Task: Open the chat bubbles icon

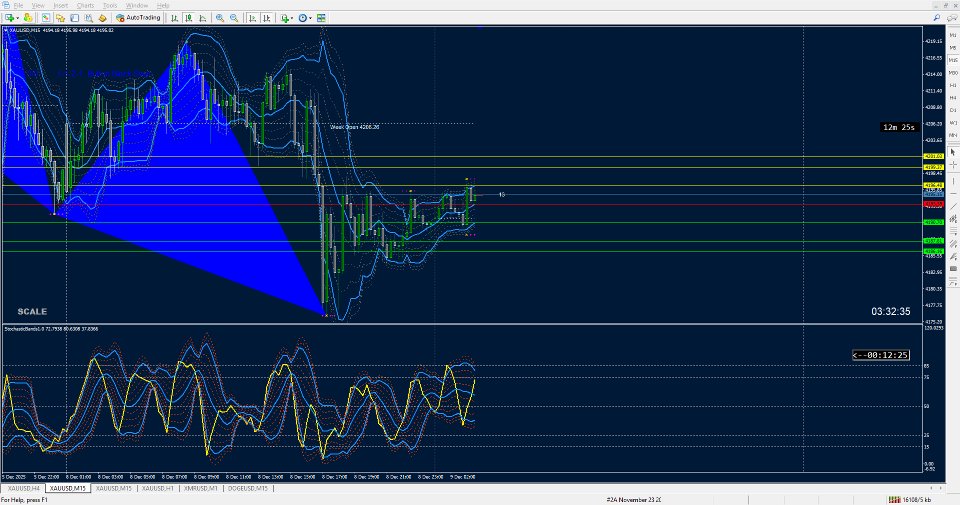Action: (x=952, y=18)
